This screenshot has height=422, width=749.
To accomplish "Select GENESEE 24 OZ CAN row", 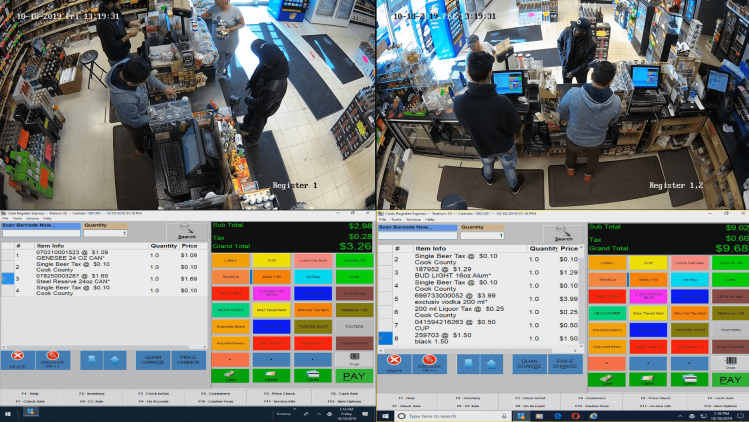I will [x=104, y=255].
